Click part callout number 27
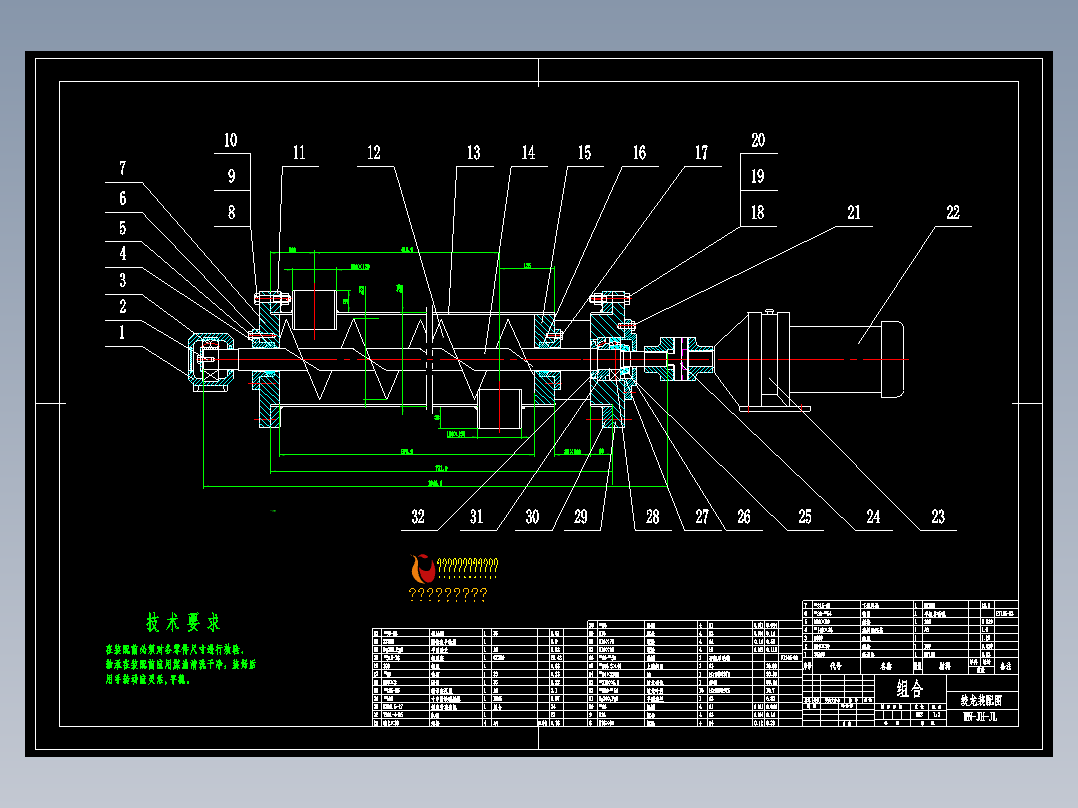The image size is (1078, 808). click(x=702, y=516)
